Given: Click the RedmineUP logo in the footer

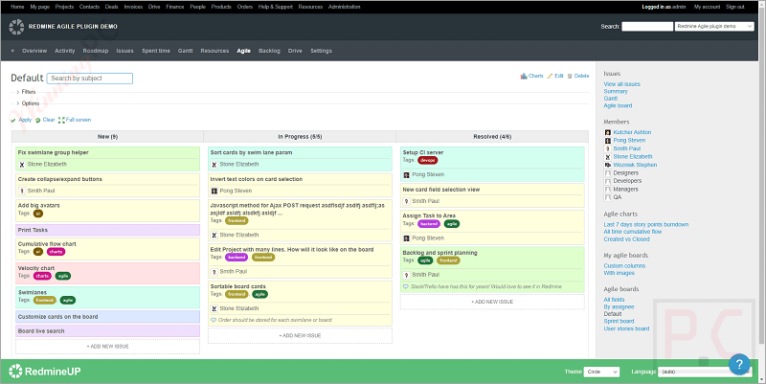Looking at the screenshot, I should click(x=44, y=371).
